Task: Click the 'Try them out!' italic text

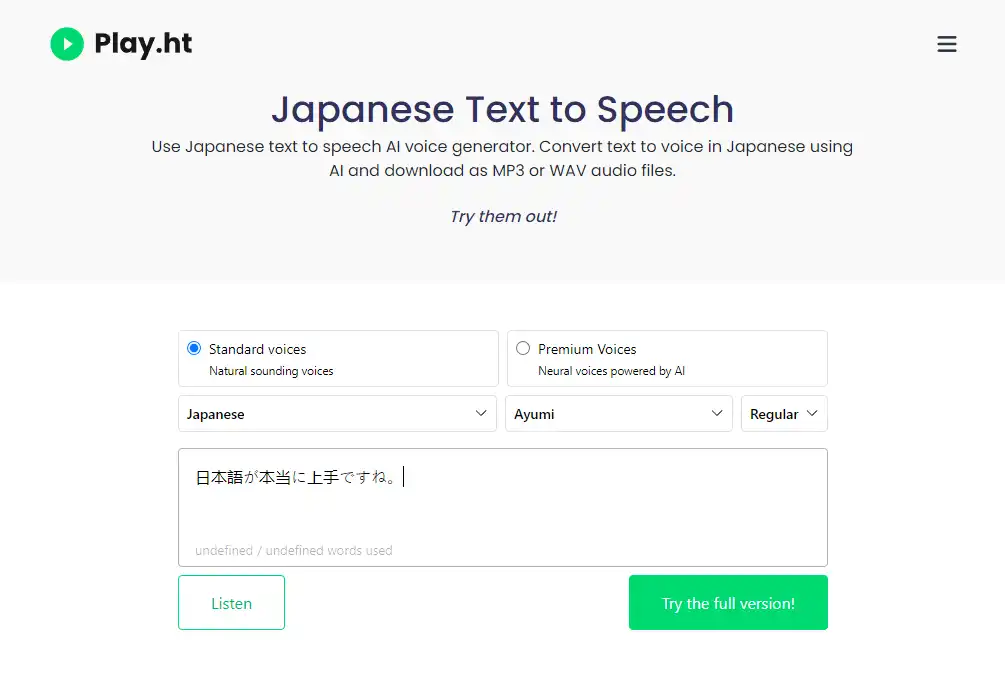Action: pyautogui.click(x=503, y=217)
